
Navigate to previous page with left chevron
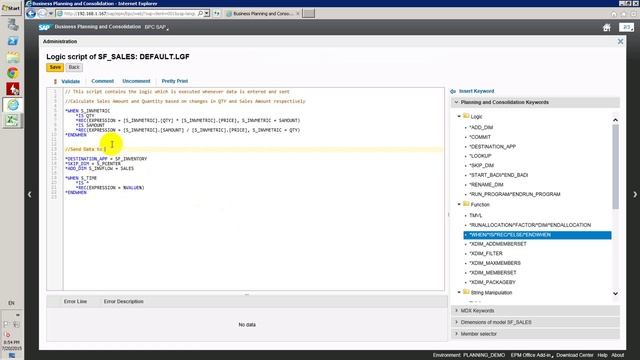29,194
